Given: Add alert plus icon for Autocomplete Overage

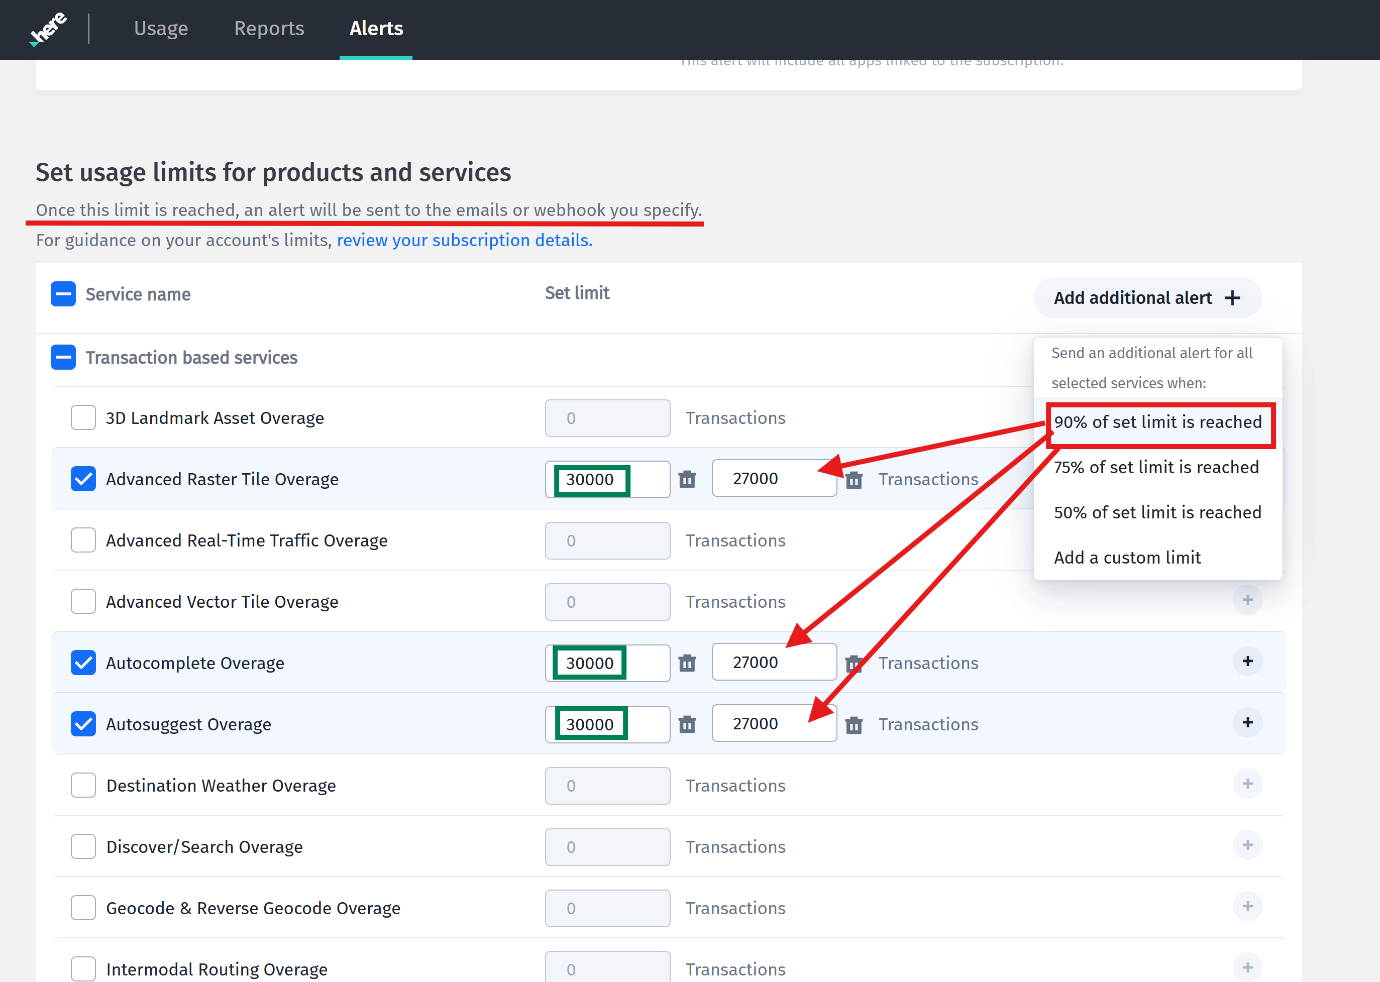Looking at the screenshot, I should (x=1248, y=661).
